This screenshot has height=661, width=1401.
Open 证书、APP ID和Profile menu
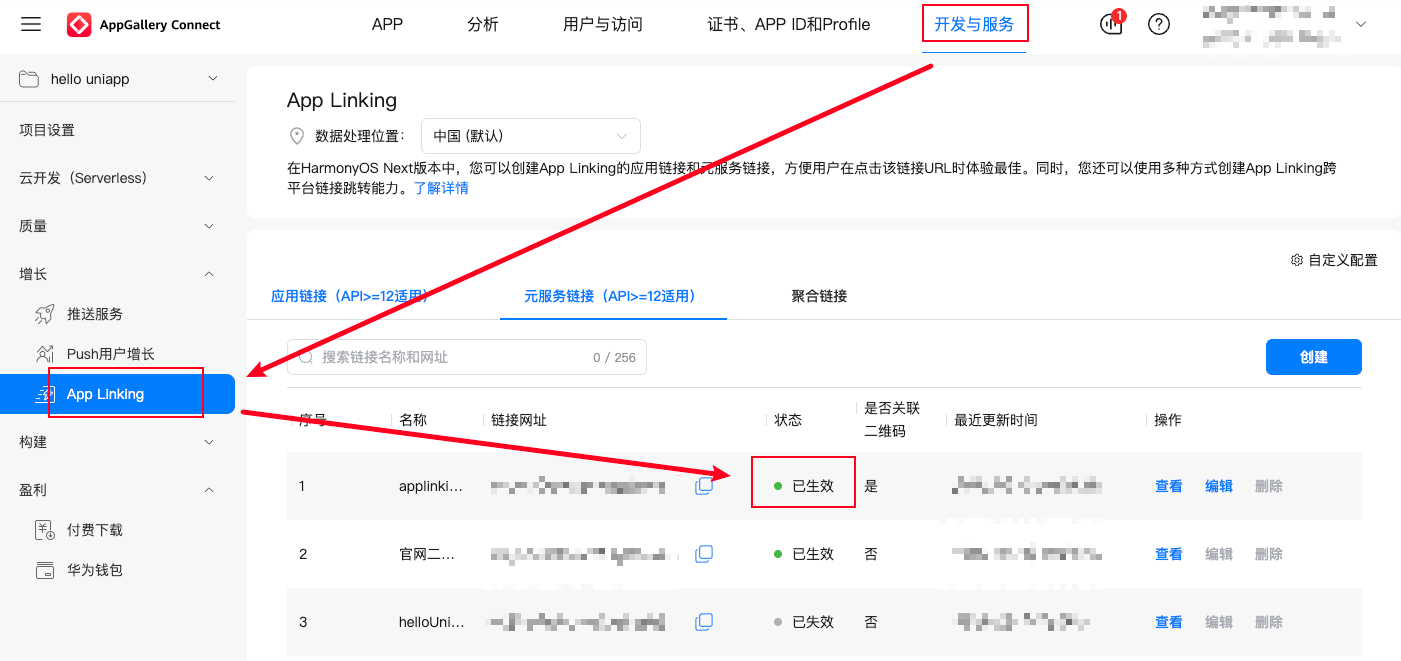click(789, 24)
